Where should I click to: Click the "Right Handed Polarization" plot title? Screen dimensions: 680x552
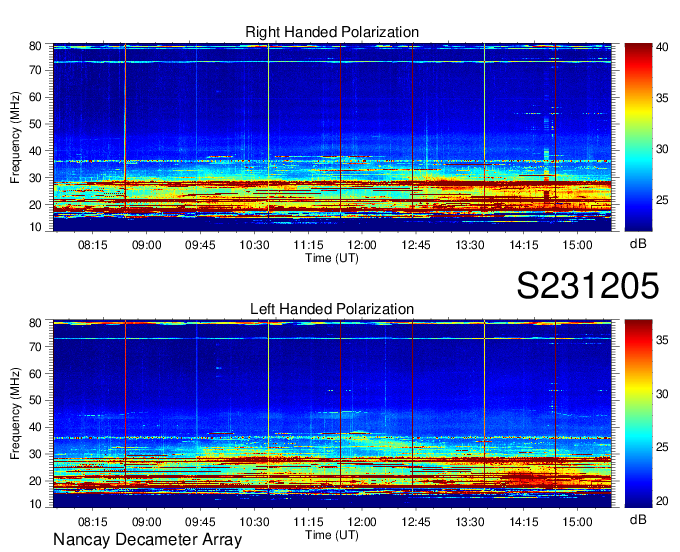332,32
